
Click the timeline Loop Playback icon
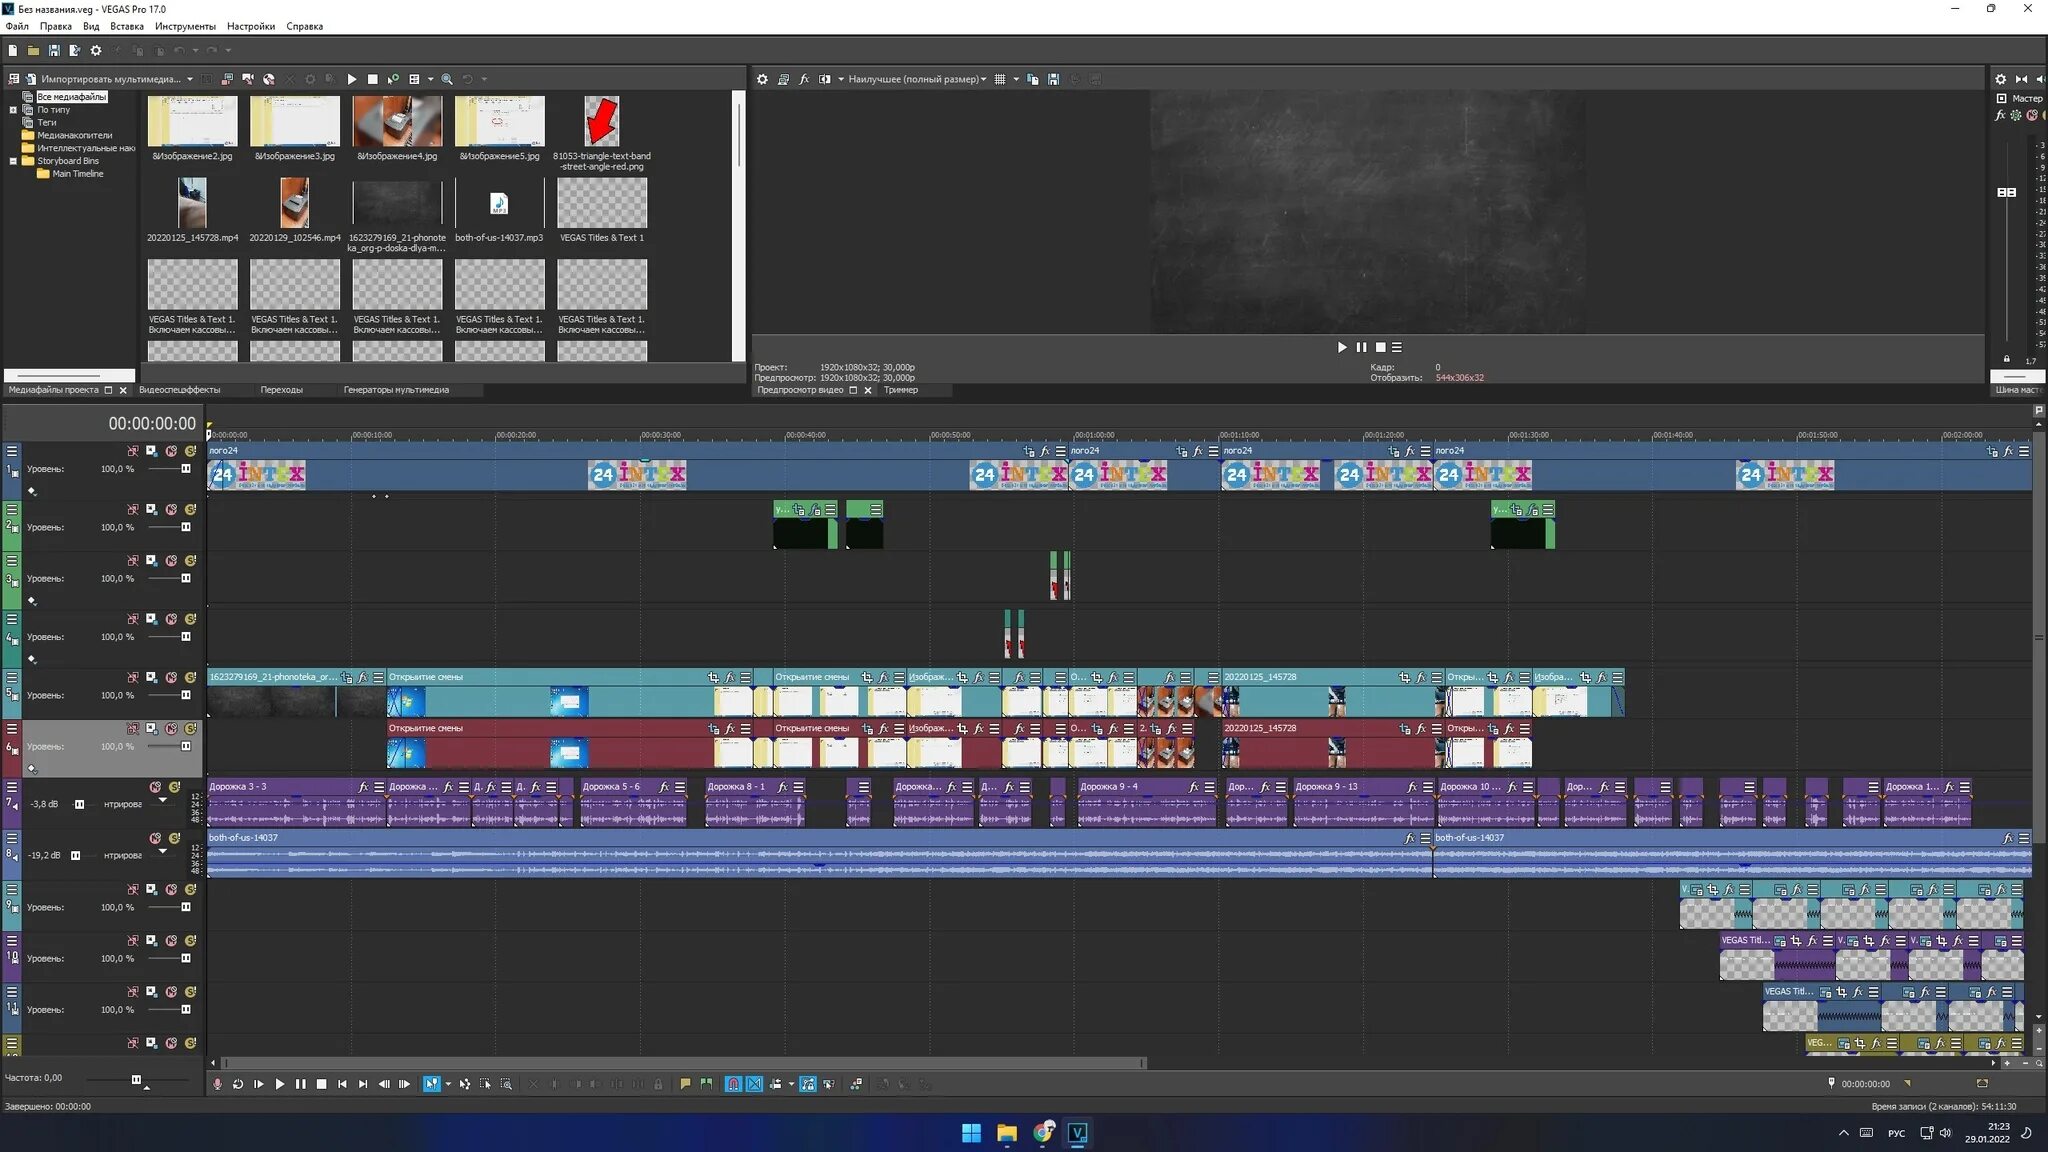point(238,1084)
